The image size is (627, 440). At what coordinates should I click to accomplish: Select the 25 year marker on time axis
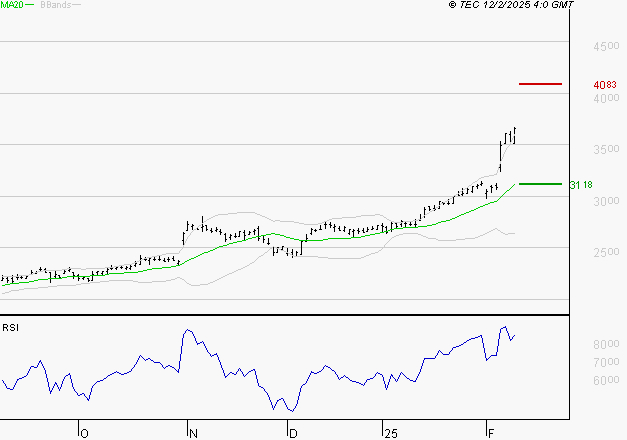[389, 433]
